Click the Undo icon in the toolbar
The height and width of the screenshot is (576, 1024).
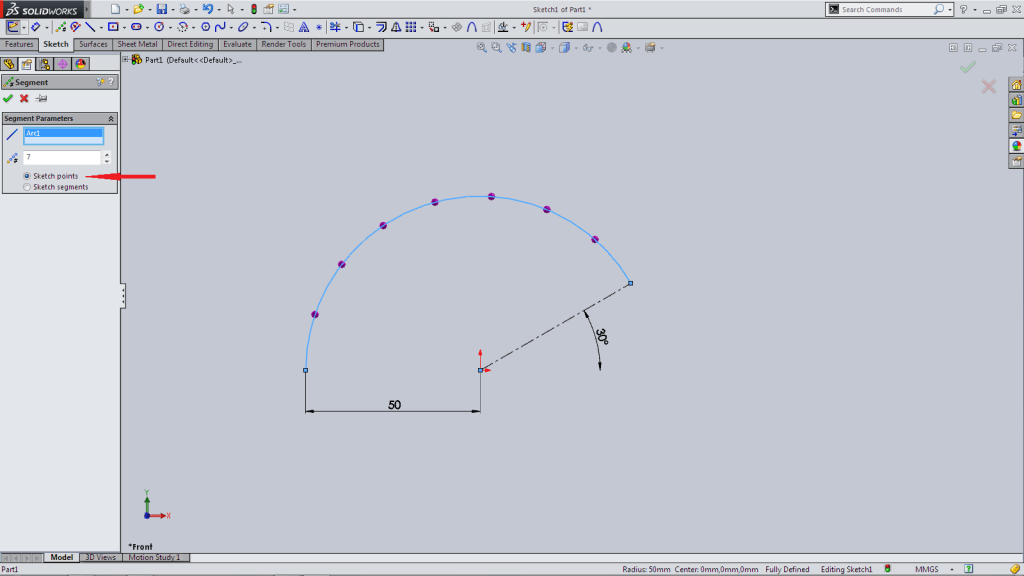[208, 9]
